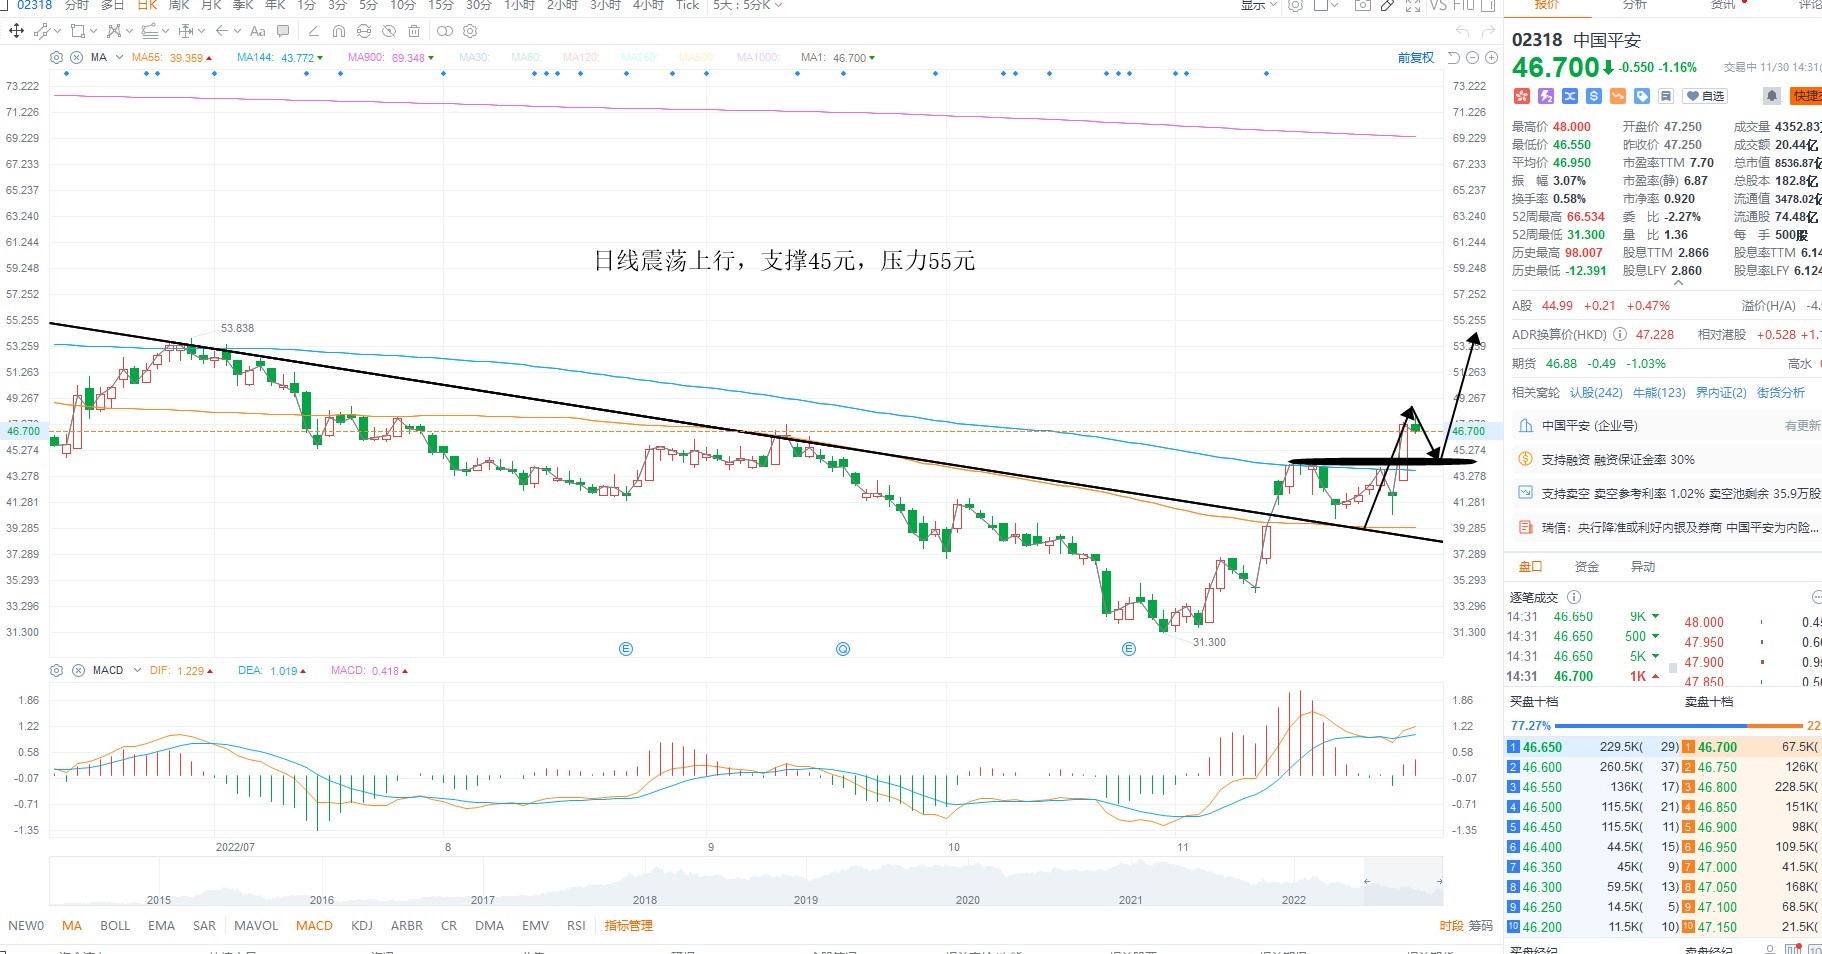This screenshot has width=1822, height=954.
Task: Select the crosshair move cursor tool
Action: pyautogui.click(x=16, y=31)
